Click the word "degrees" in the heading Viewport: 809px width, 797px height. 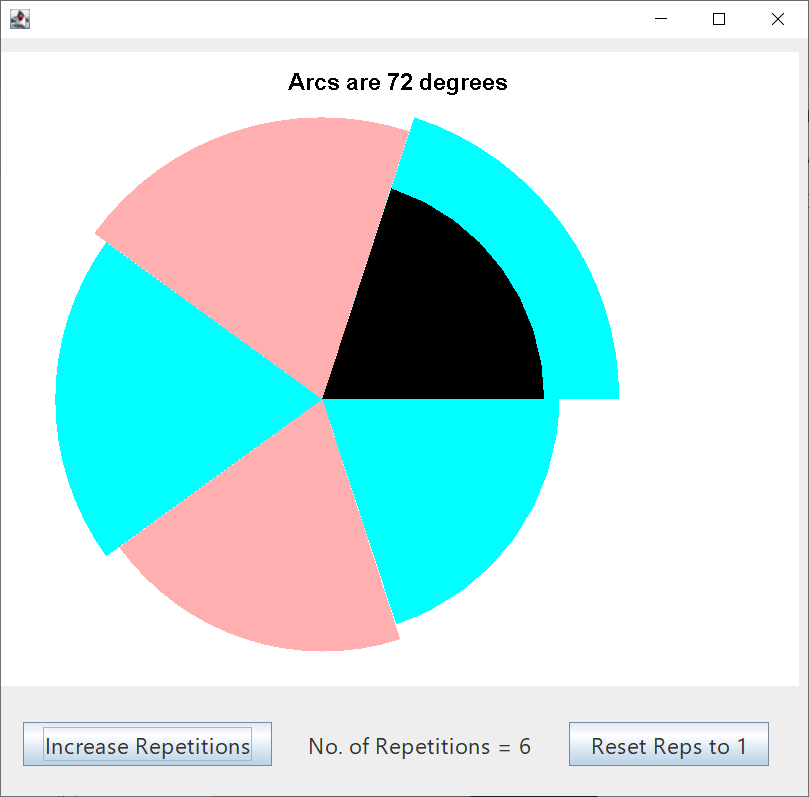point(463,83)
